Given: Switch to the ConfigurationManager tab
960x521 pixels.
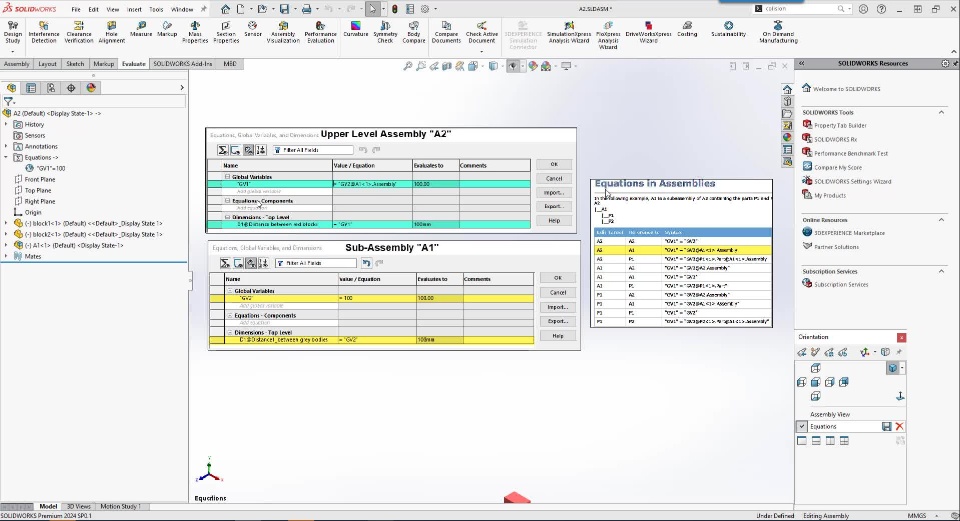Looking at the screenshot, I should pos(51,88).
